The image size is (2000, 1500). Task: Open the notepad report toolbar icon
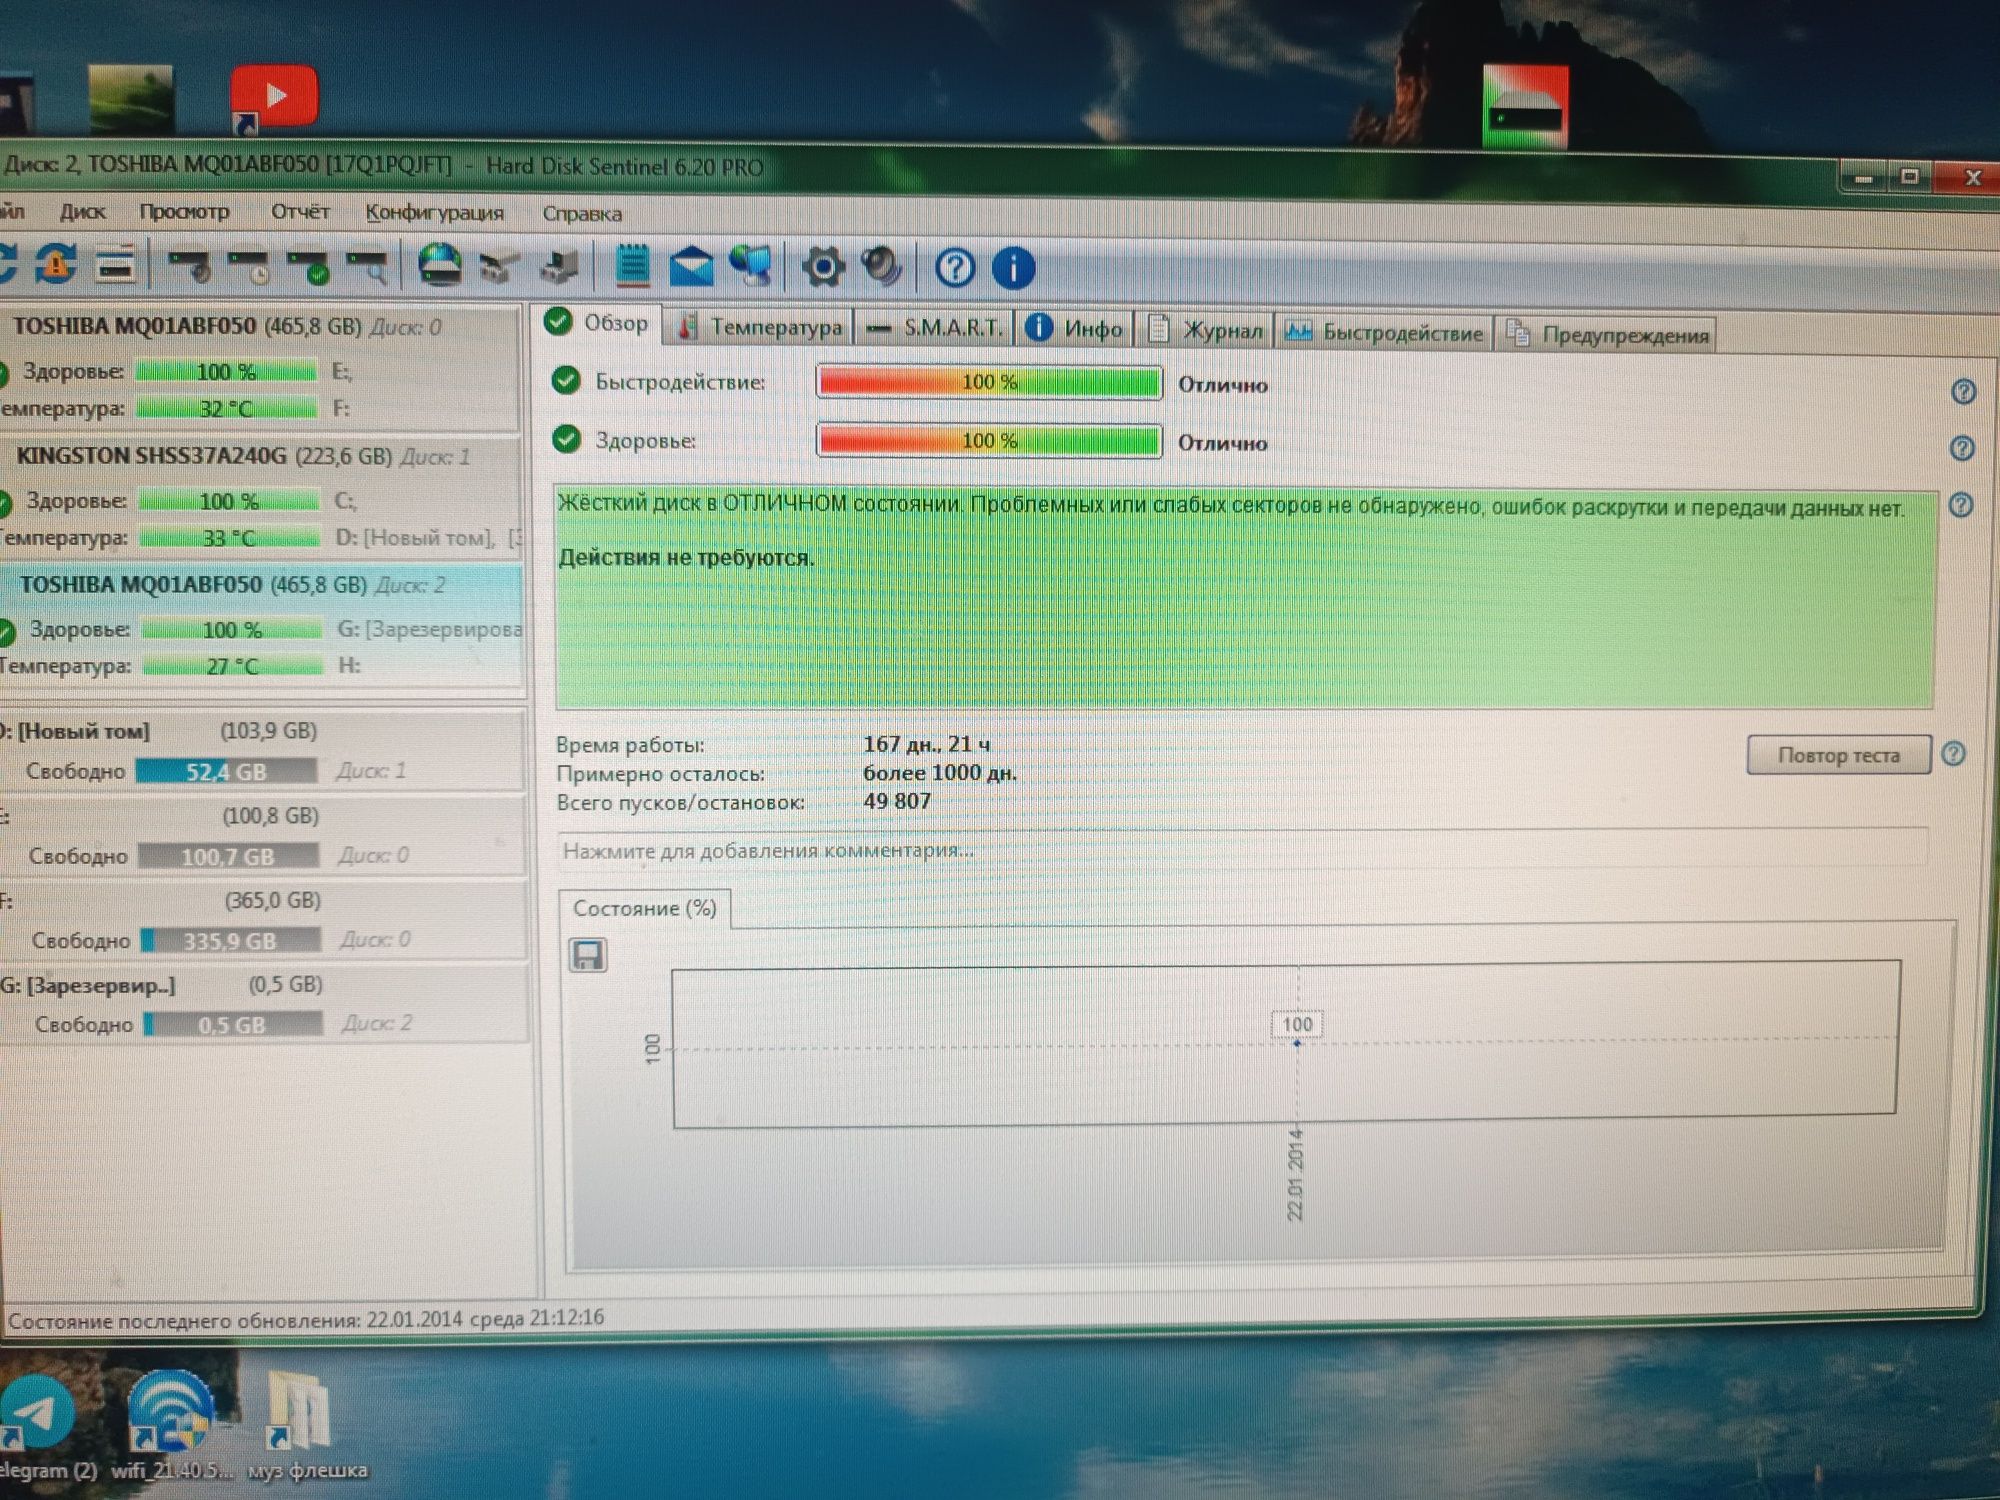[633, 266]
